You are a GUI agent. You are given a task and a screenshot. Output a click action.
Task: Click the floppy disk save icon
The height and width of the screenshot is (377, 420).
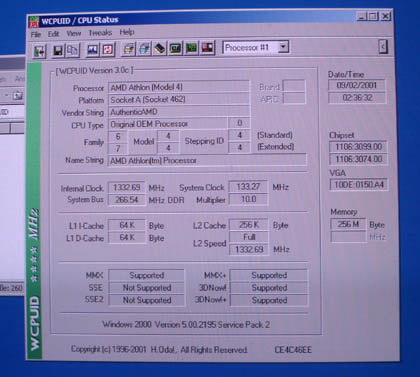[58, 51]
